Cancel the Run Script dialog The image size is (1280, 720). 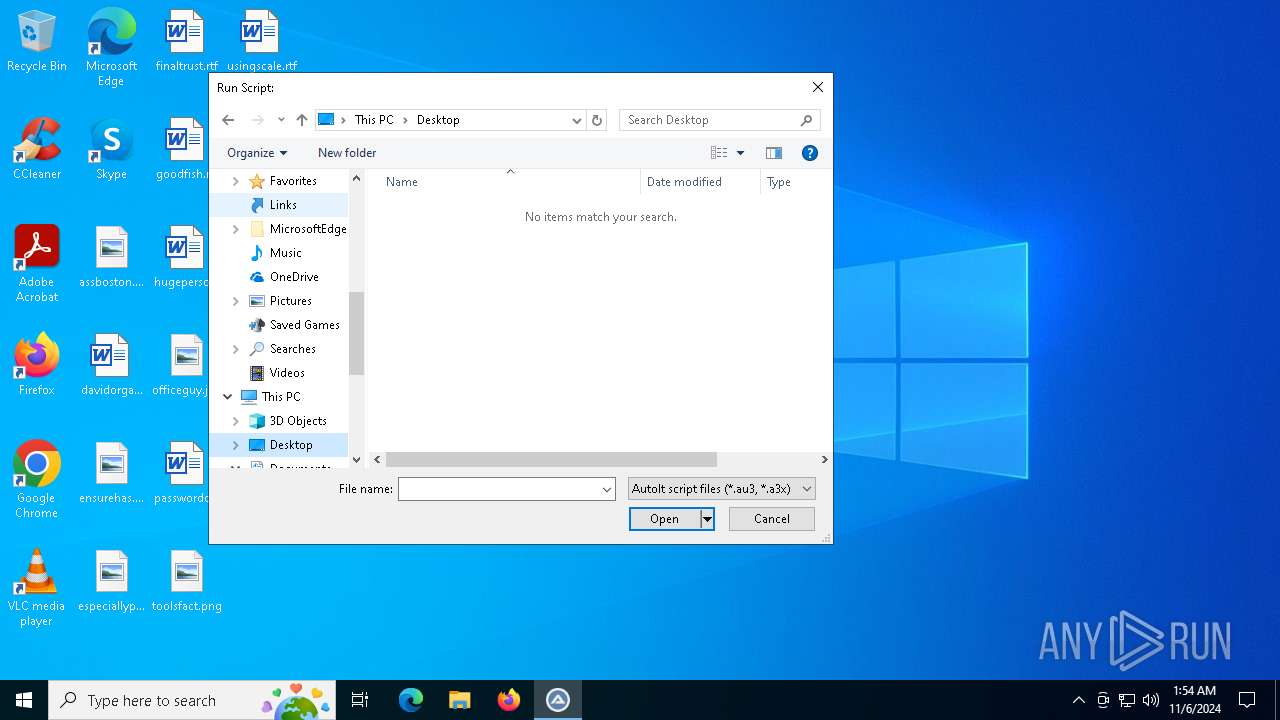click(x=772, y=519)
